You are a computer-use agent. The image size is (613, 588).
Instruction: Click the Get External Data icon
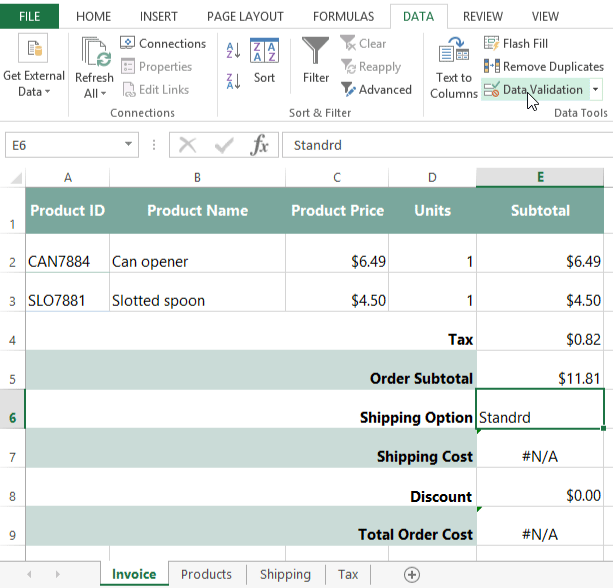33,50
